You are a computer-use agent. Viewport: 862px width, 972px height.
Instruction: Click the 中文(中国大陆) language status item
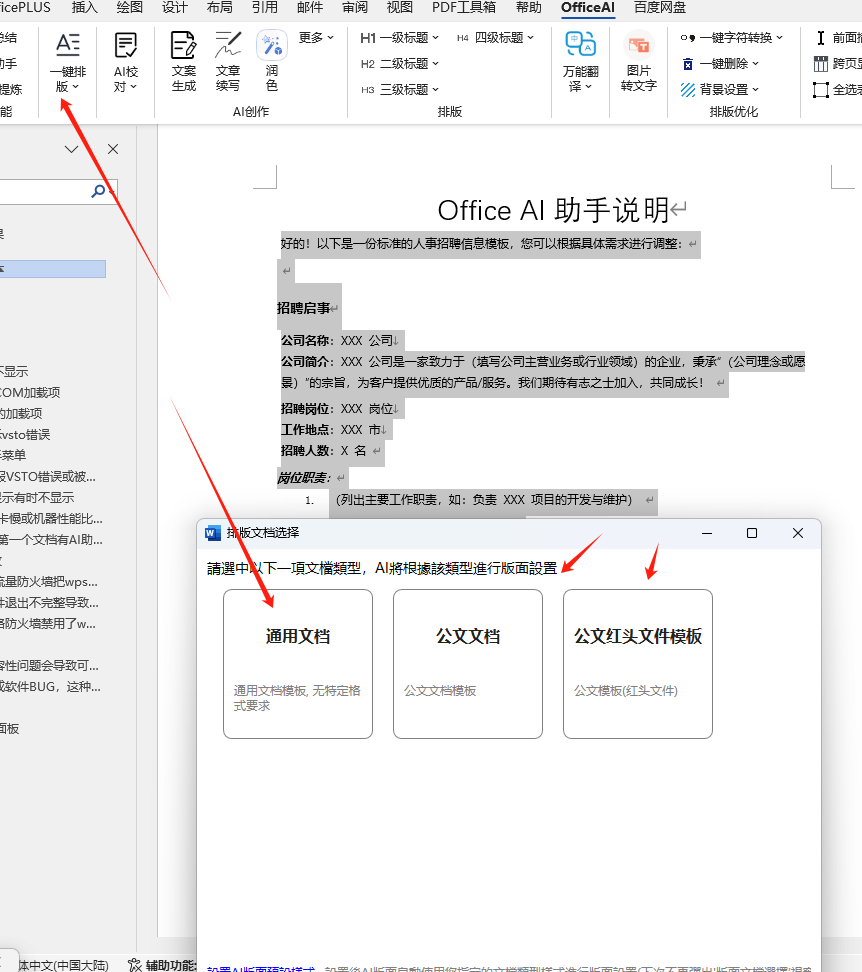pos(63,965)
